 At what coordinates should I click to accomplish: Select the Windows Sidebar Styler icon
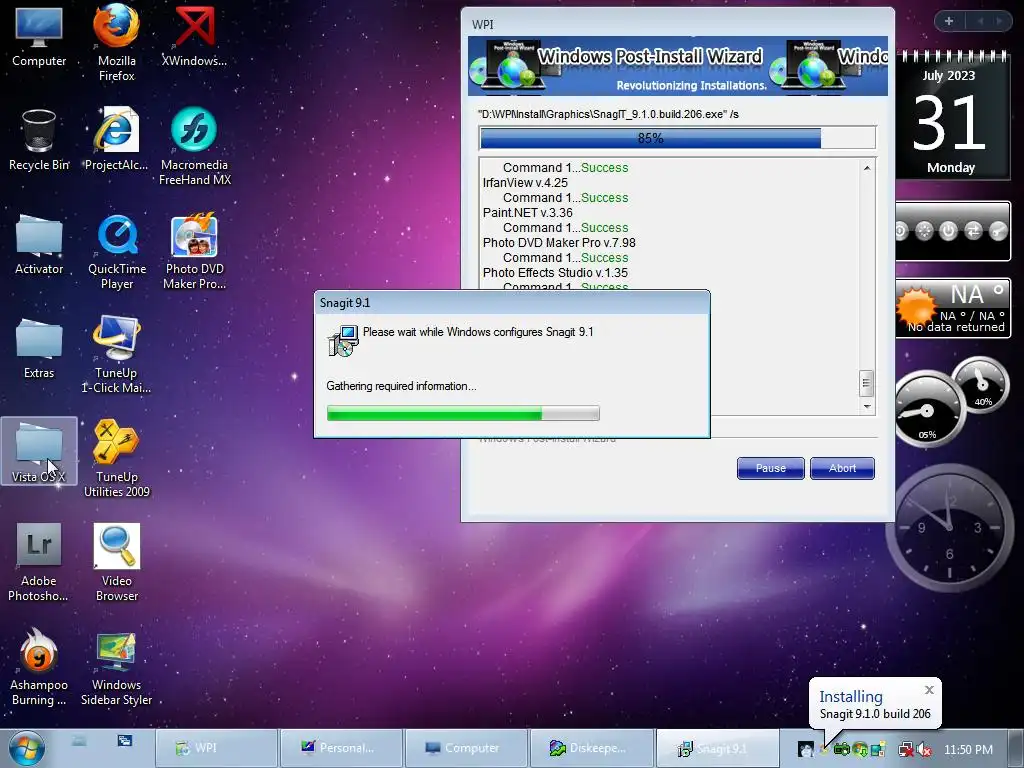point(116,669)
